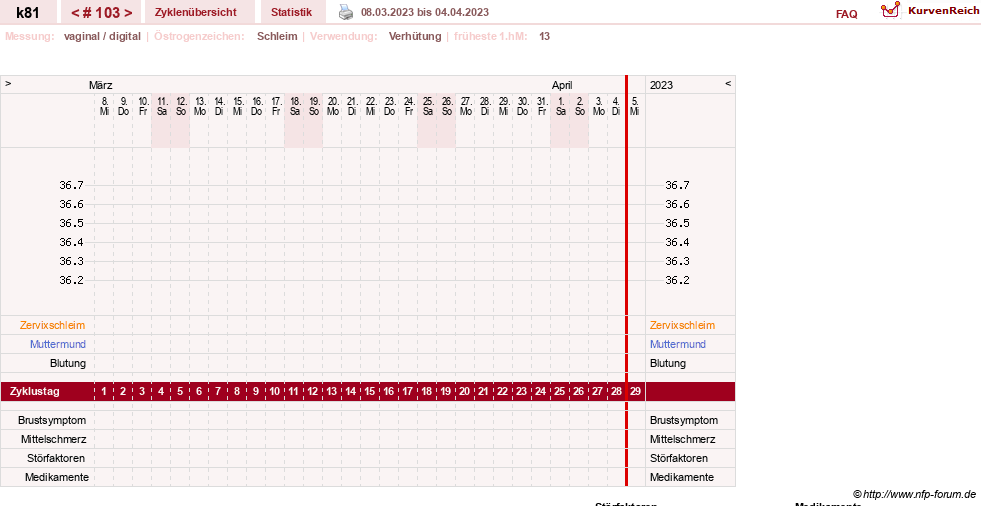Click the Brustsymptom label on the right
This screenshot has width=981, height=506.
click(x=684, y=420)
